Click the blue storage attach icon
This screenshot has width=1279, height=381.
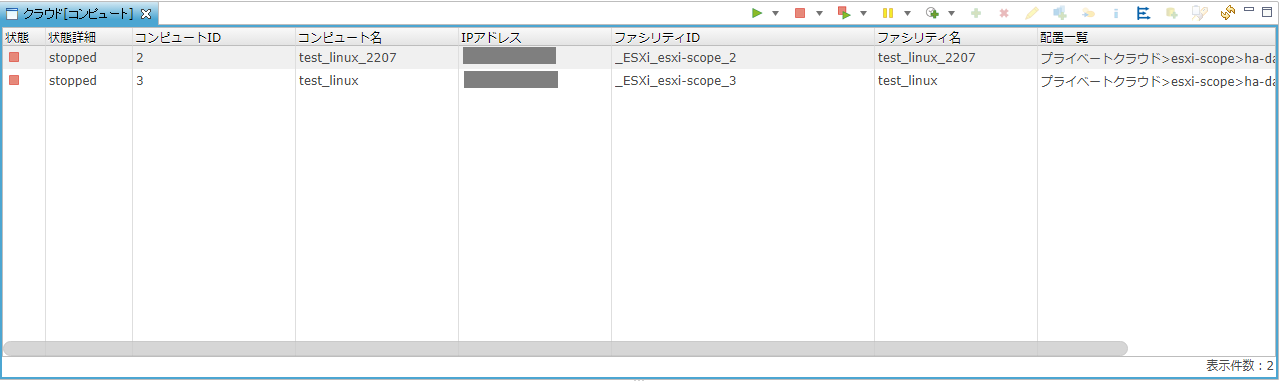click(1060, 13)
